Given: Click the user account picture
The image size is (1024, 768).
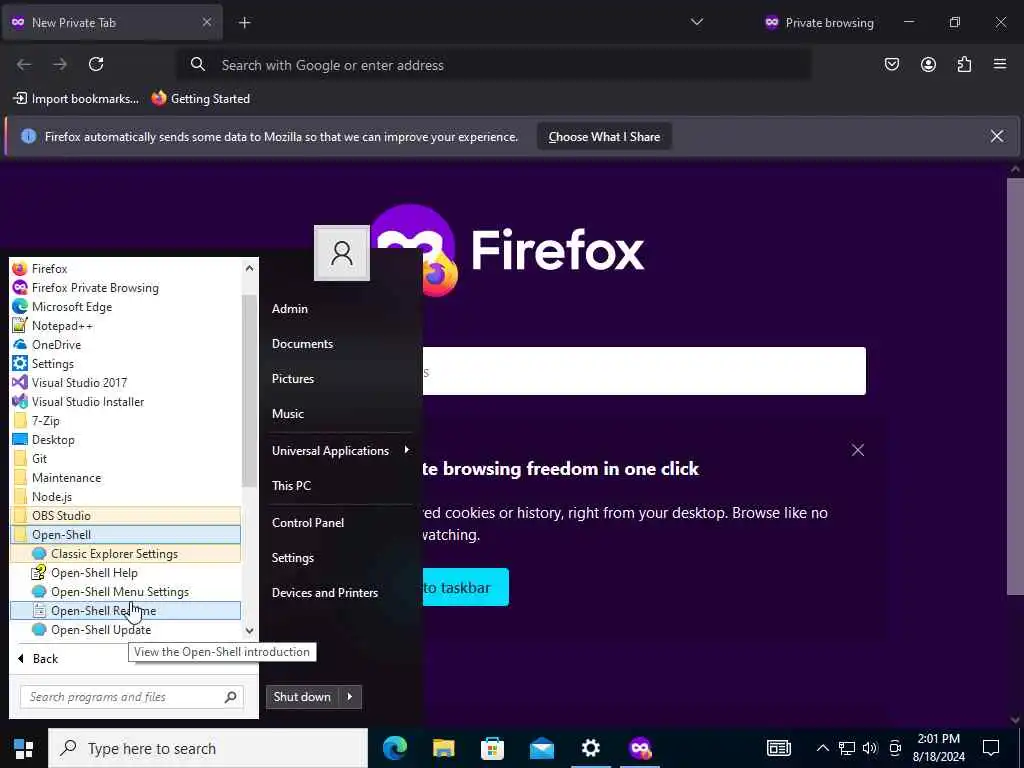Looking at the screenshot, I should point(342,253).
